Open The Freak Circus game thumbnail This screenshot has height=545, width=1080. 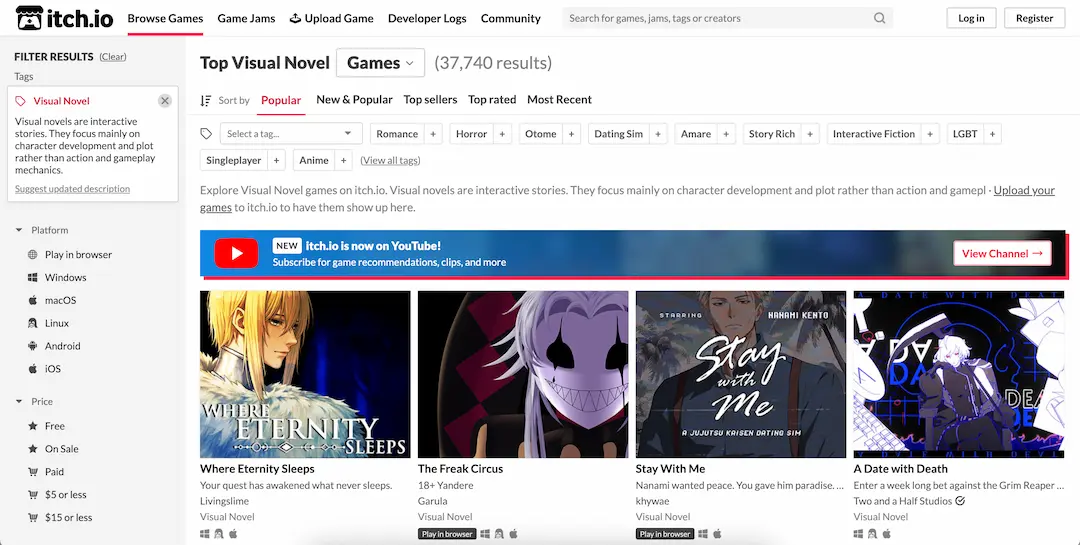(523, 374)
